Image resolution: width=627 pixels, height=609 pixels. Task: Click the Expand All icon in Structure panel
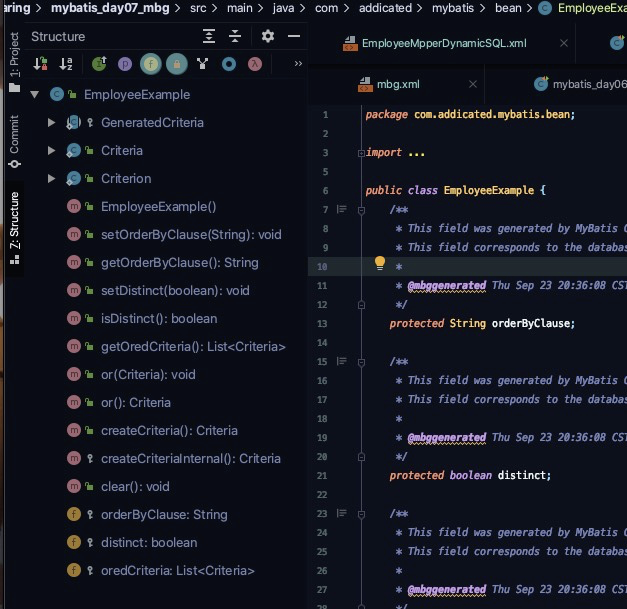(209, 36)
